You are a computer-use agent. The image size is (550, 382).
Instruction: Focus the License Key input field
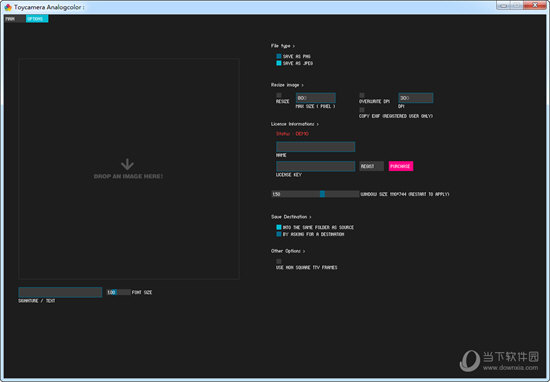coord(316,166)
